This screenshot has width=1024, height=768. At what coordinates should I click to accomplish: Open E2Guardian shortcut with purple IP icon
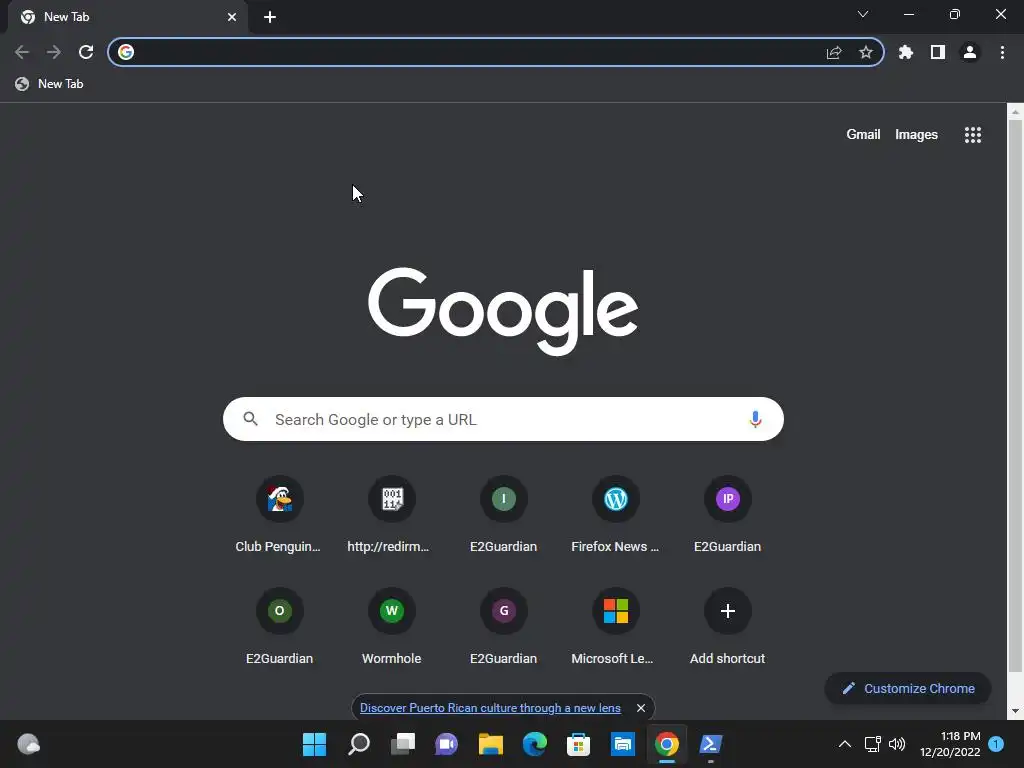[x=728, y=515]
